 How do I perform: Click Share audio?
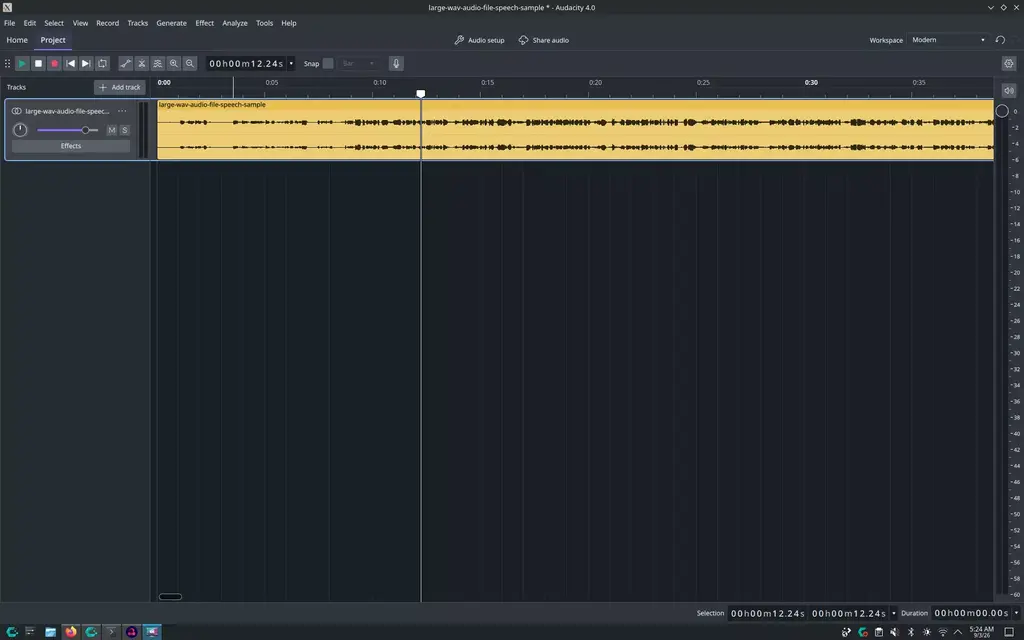click(x=543, y=40)
